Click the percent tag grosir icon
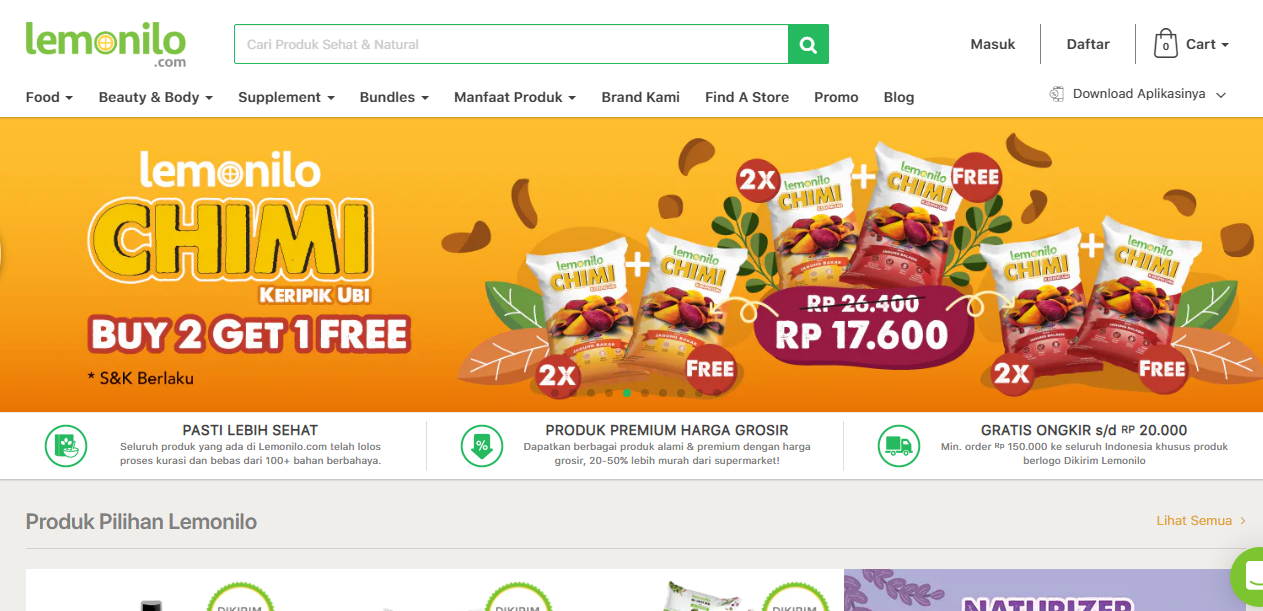 (x=481, y=446)
